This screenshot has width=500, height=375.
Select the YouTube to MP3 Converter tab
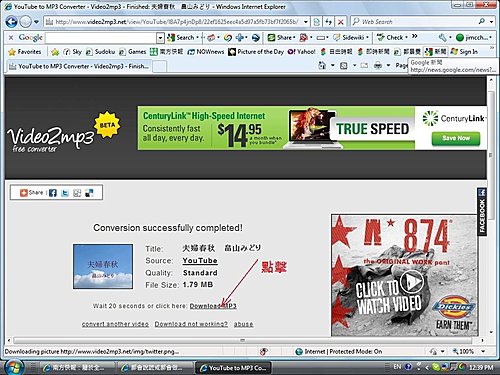pyautogui.click(x=79, y=66)
